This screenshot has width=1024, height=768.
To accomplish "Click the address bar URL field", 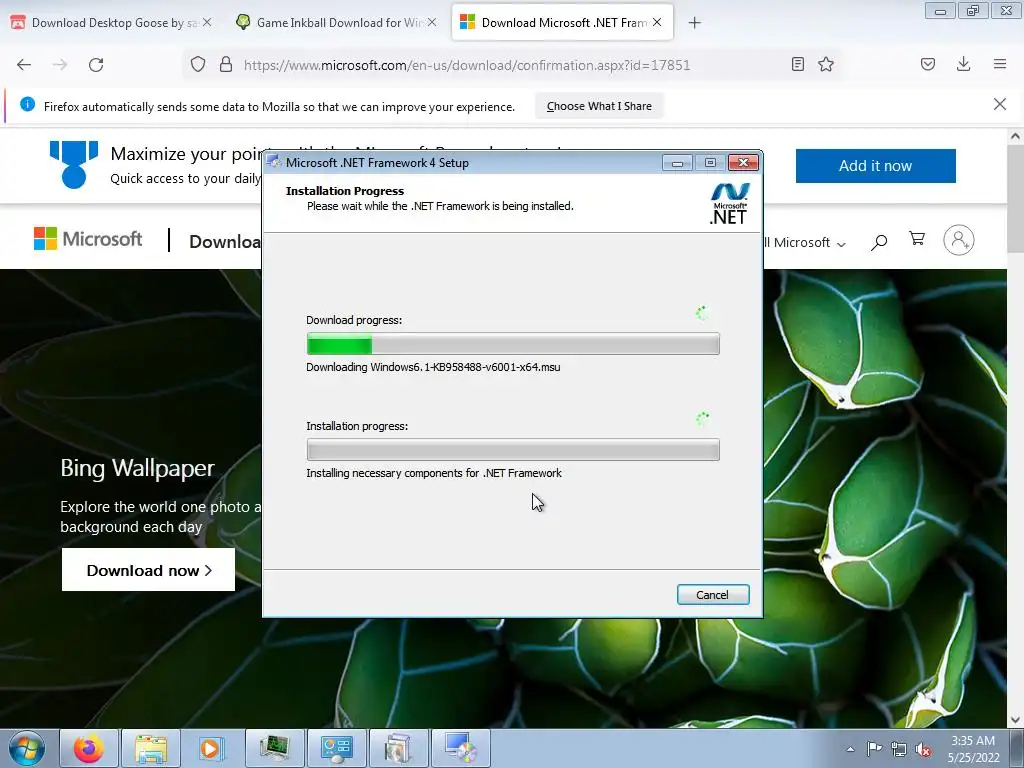I will tap(466, 65).
